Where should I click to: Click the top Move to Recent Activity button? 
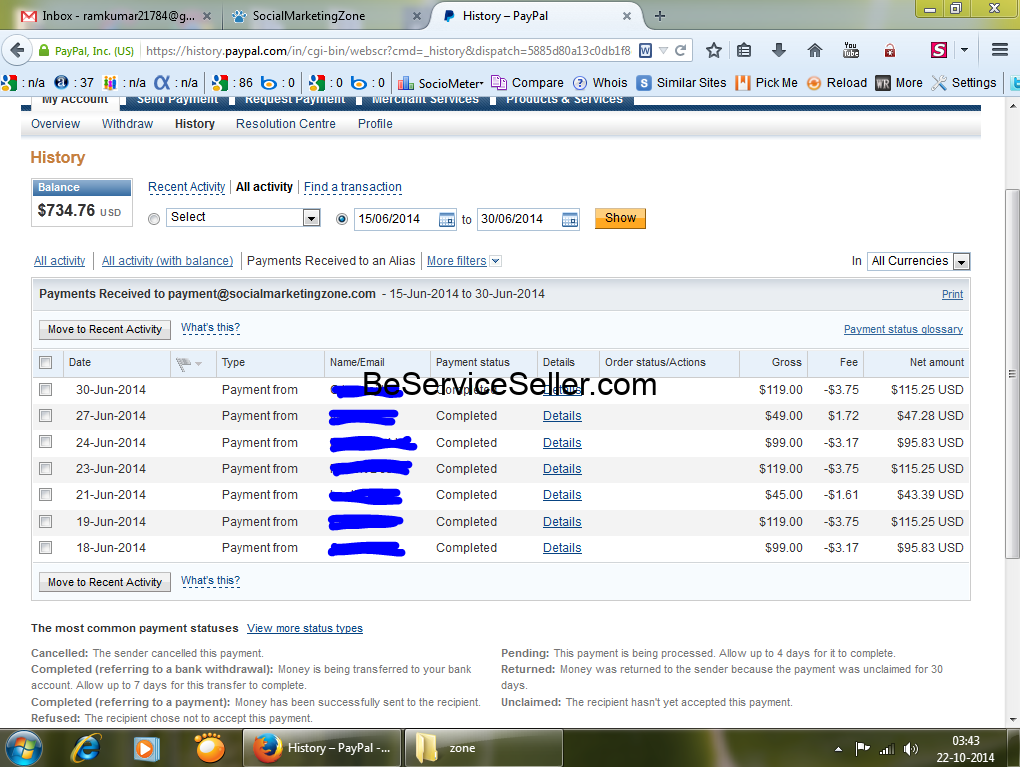click(105, 329)
